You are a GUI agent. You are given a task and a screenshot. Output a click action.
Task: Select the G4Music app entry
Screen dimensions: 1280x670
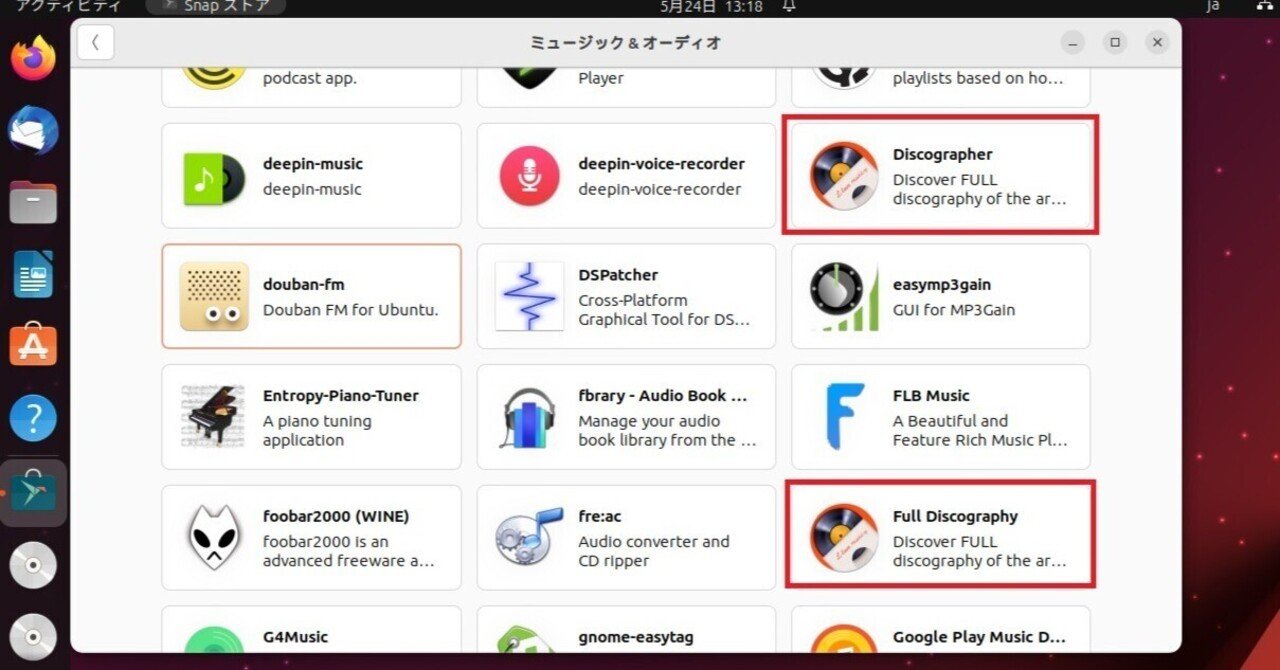pos(310,637)
